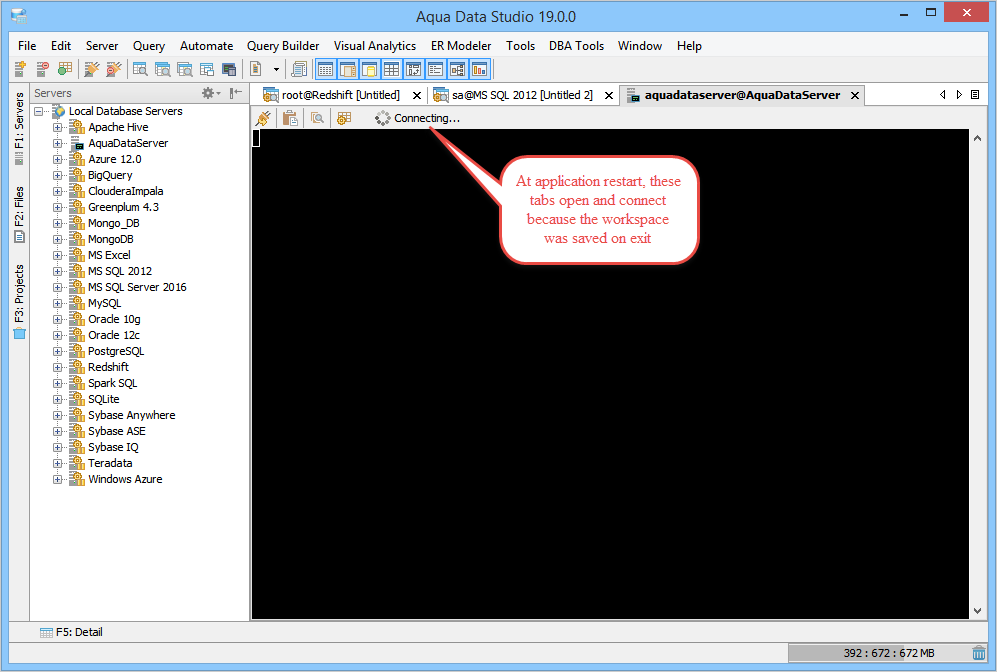This screenshot has height=672, width=997.
Task: Click the third query window magnifier icon
Action: pos(184,69)
